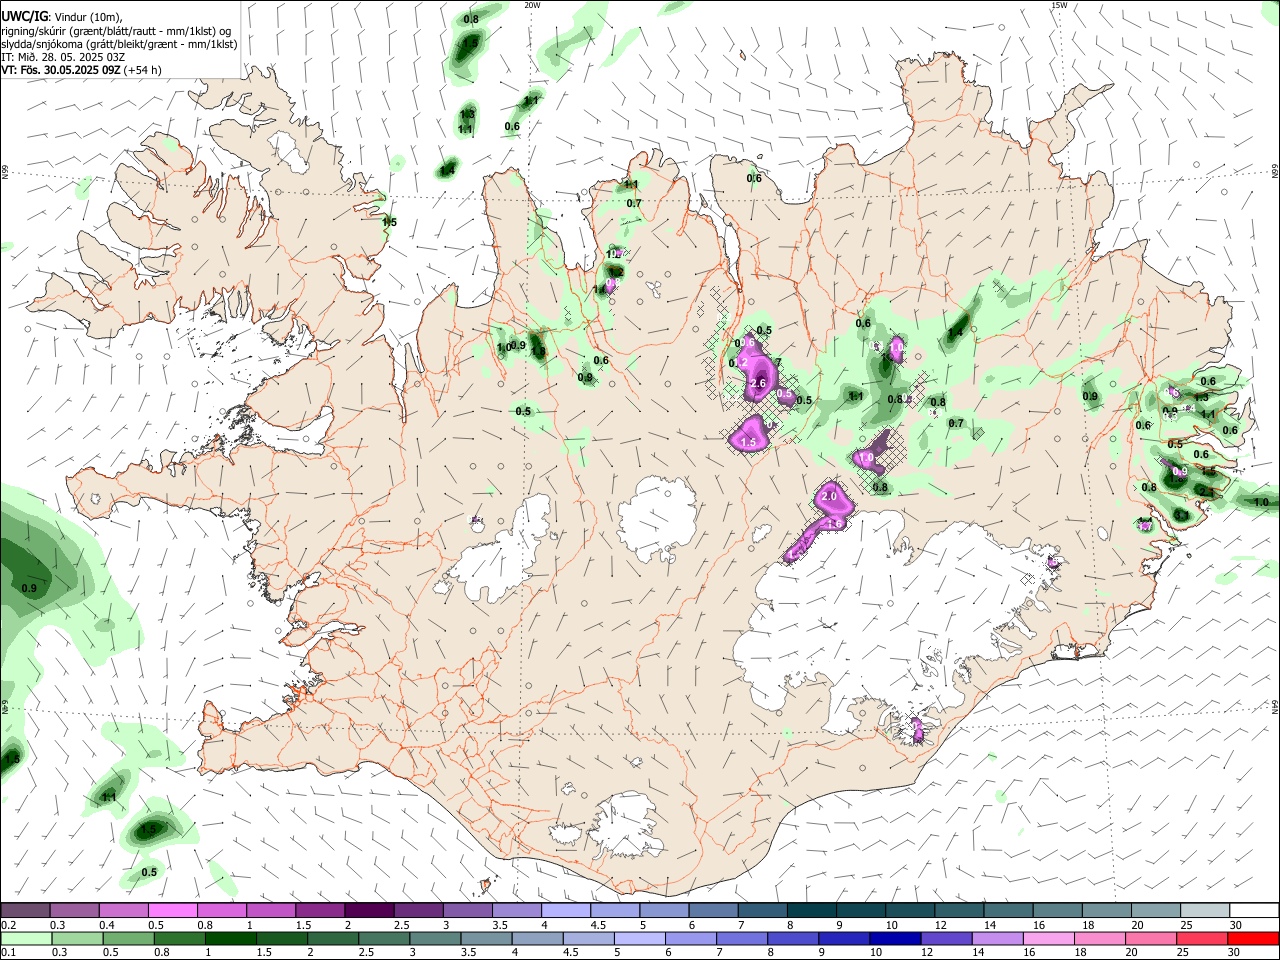This screenshot has width=1280, height=960.
Task: Select the 3–3.5 swatch in purple legend row
Action: (x=467, y=910)
